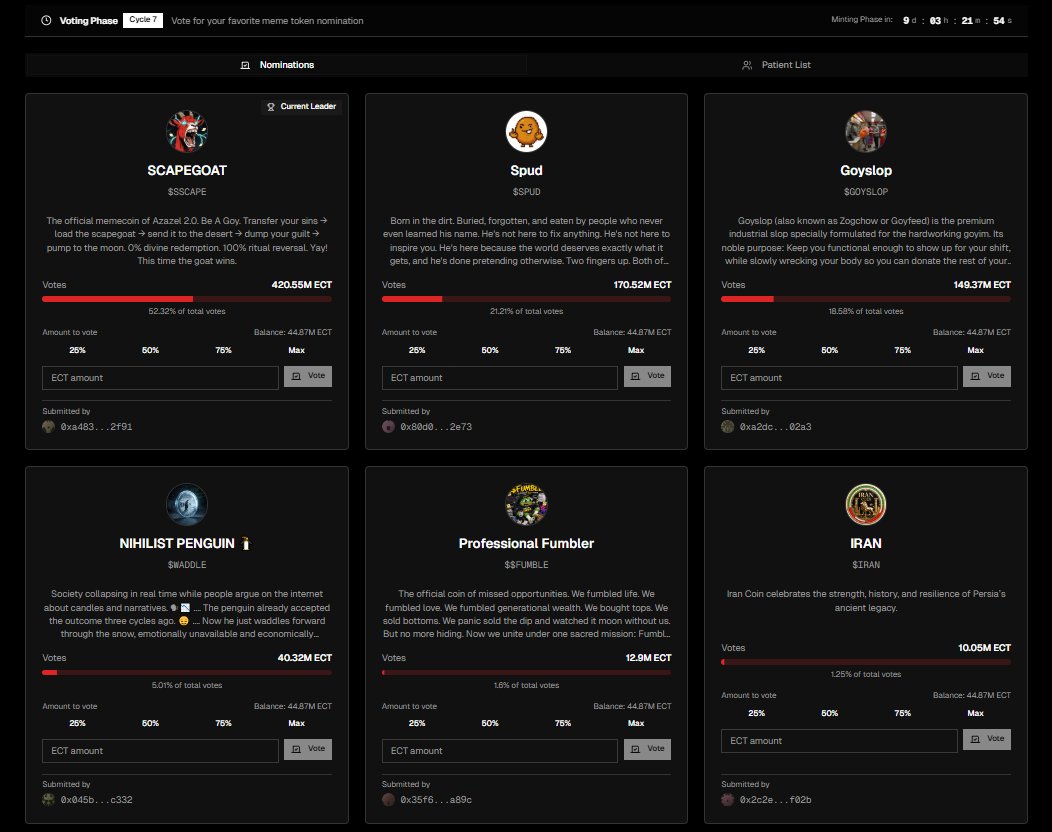Click submitter address 0x80d0...2e73
Screen dimensions: 1052x832
(436, 427)
